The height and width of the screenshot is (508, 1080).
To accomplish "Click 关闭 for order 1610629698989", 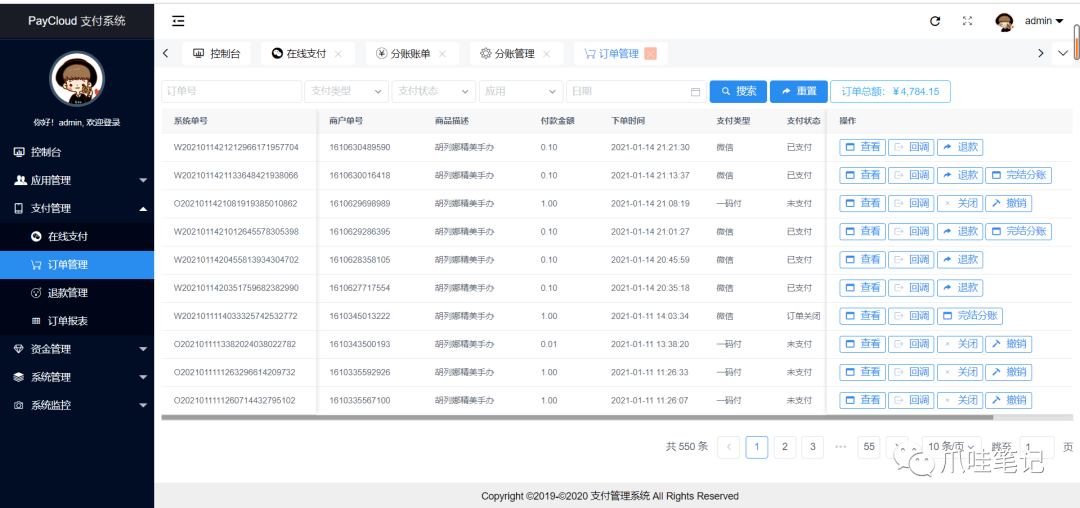I will pyautogui.click(x=960, y=203).
